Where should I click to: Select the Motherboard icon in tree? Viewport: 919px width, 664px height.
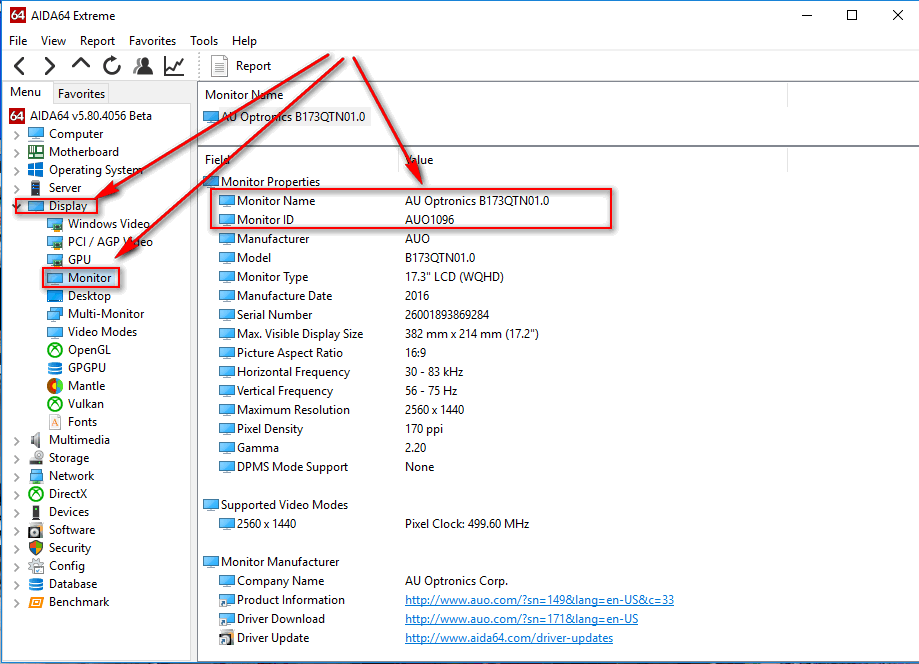click(36, 152)
